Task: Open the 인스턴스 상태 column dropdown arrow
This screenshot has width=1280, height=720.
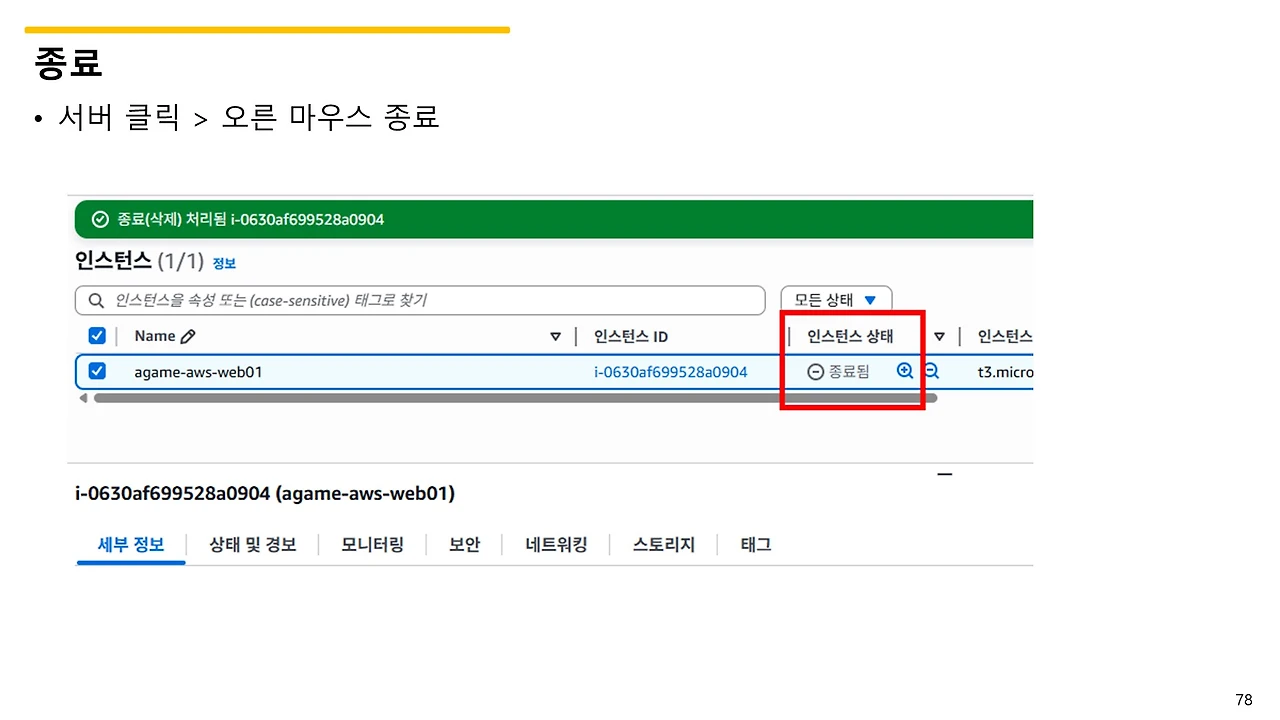Action: pos(938,336)
